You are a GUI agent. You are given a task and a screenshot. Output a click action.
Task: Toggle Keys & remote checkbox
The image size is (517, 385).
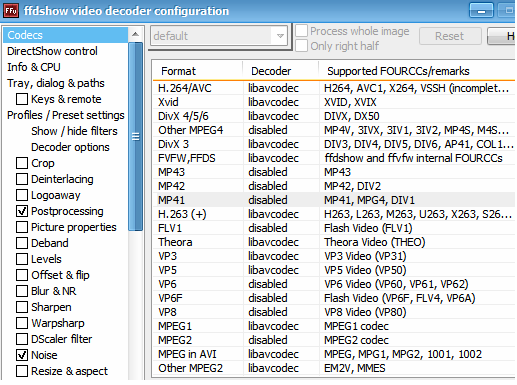22,99
